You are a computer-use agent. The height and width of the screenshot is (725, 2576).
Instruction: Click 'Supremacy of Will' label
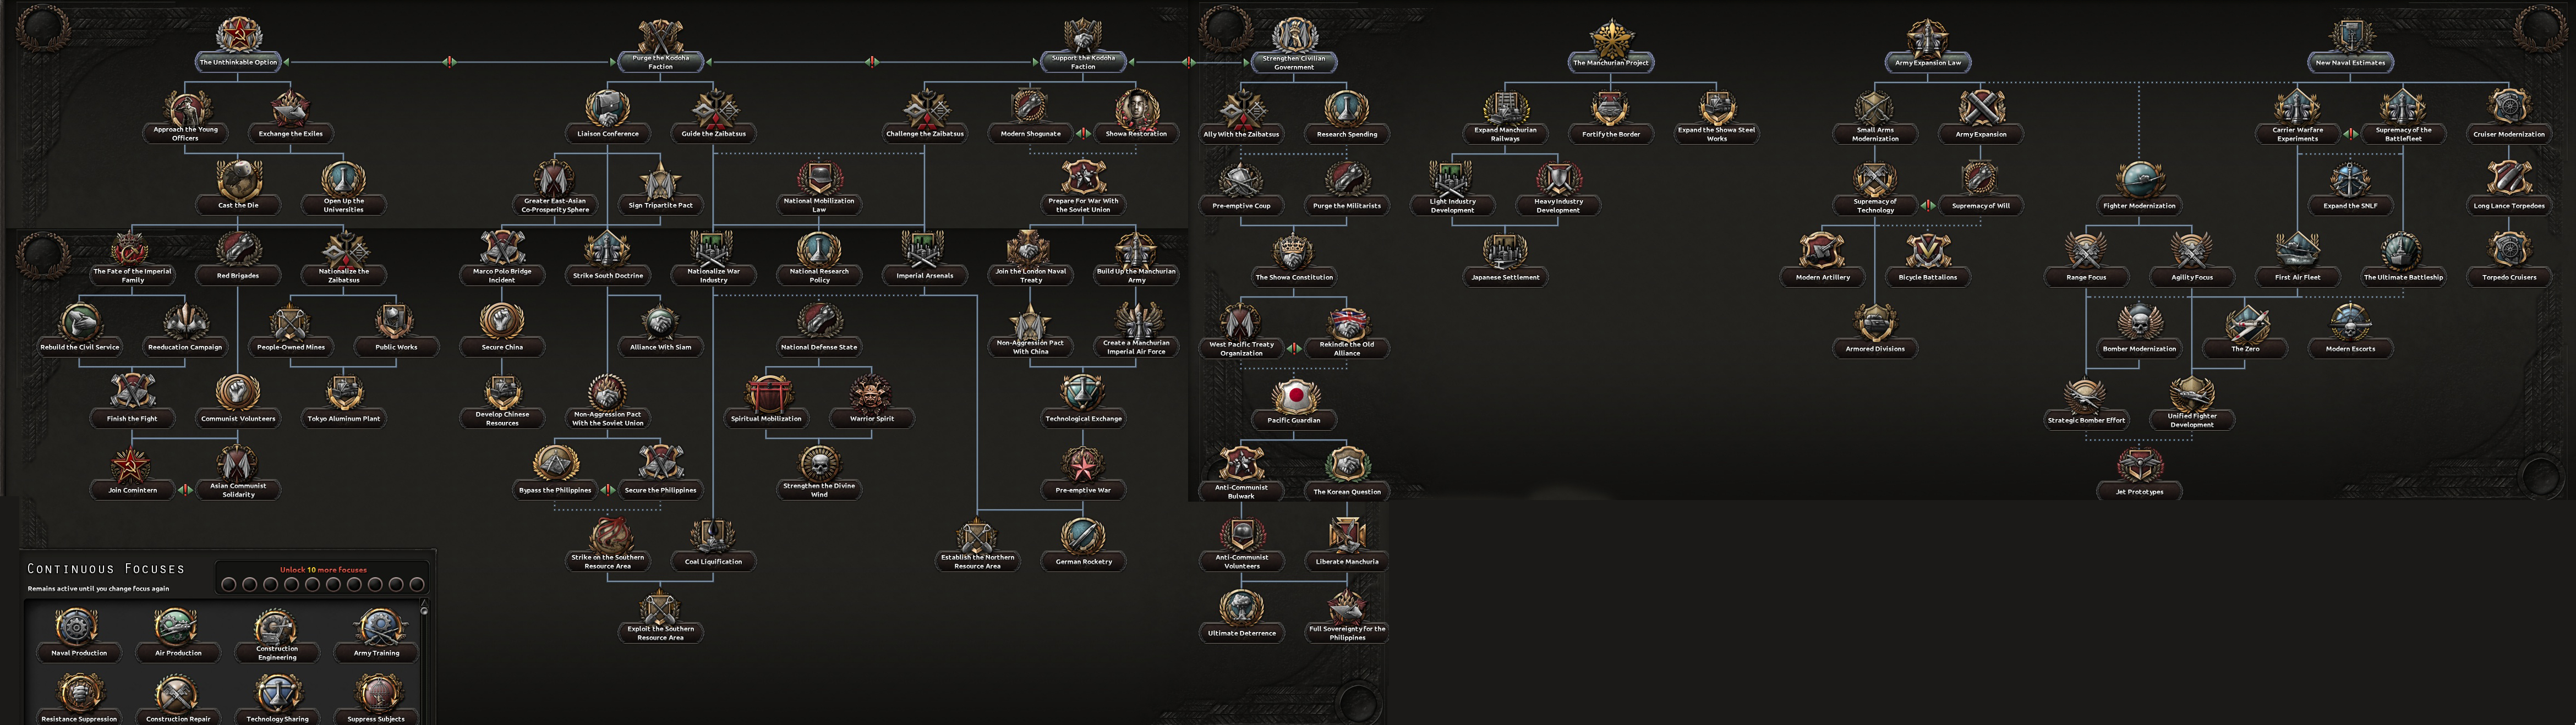click(x=1981, y=206)
